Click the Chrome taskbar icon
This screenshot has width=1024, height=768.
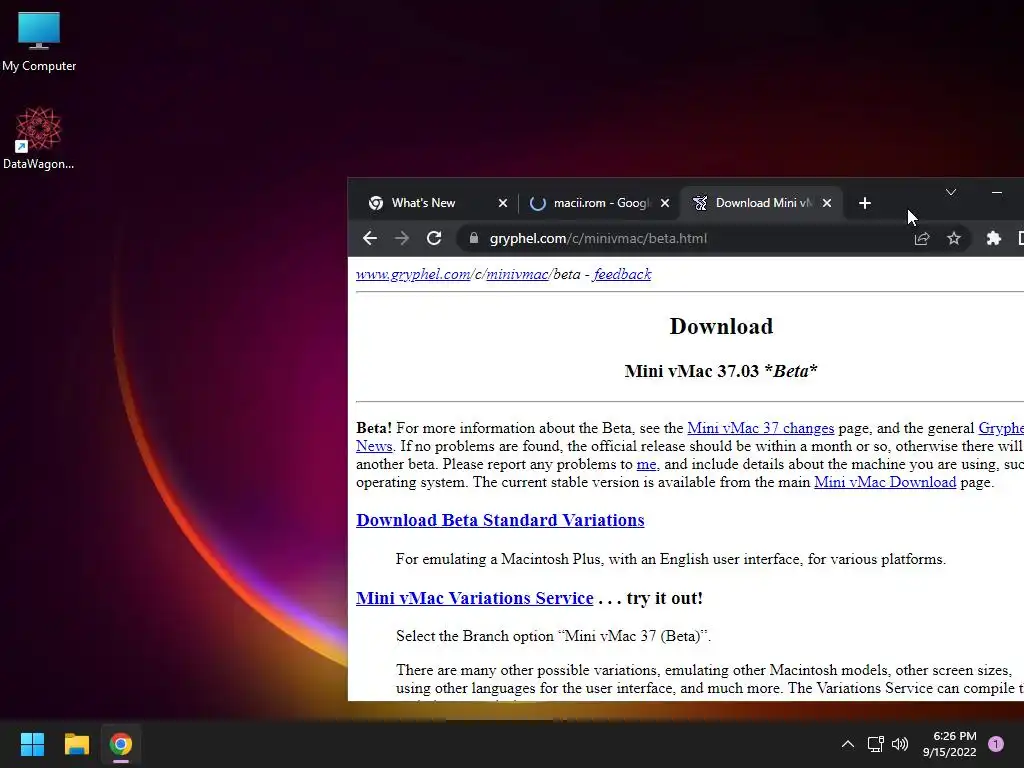click(x=121, y=744)
